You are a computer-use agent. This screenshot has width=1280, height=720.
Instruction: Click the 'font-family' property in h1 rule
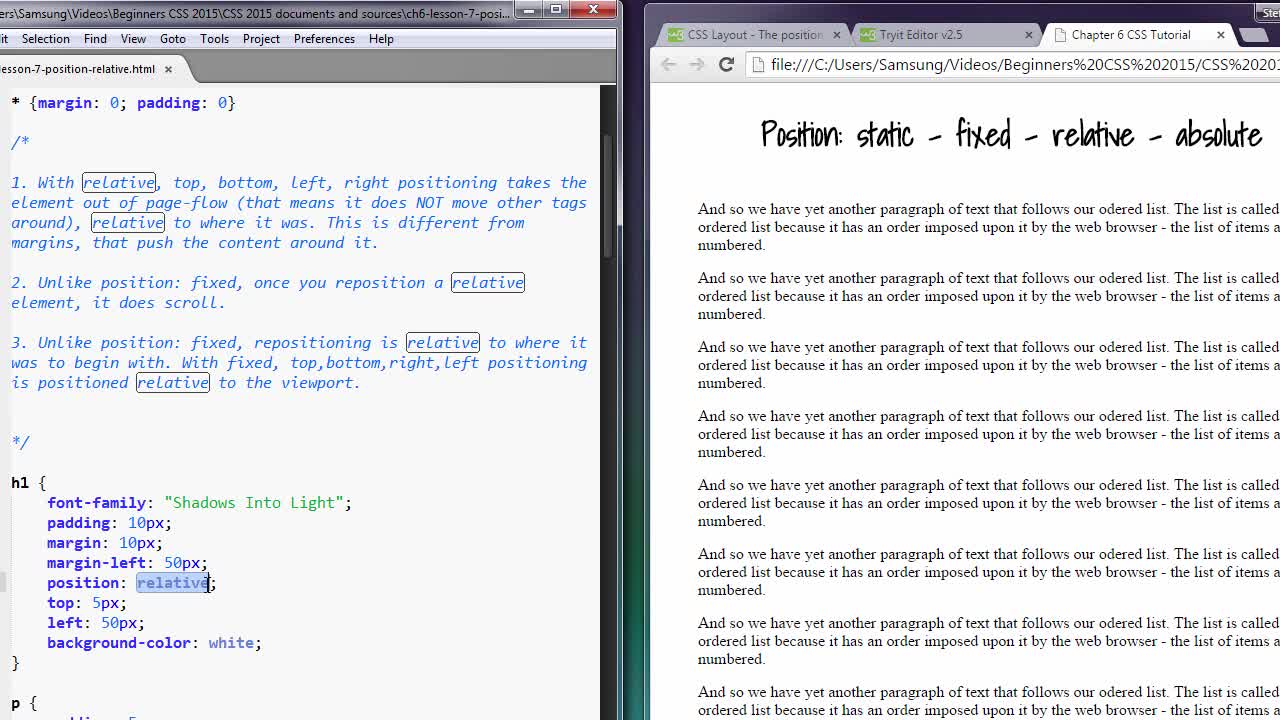click(97, 503)
